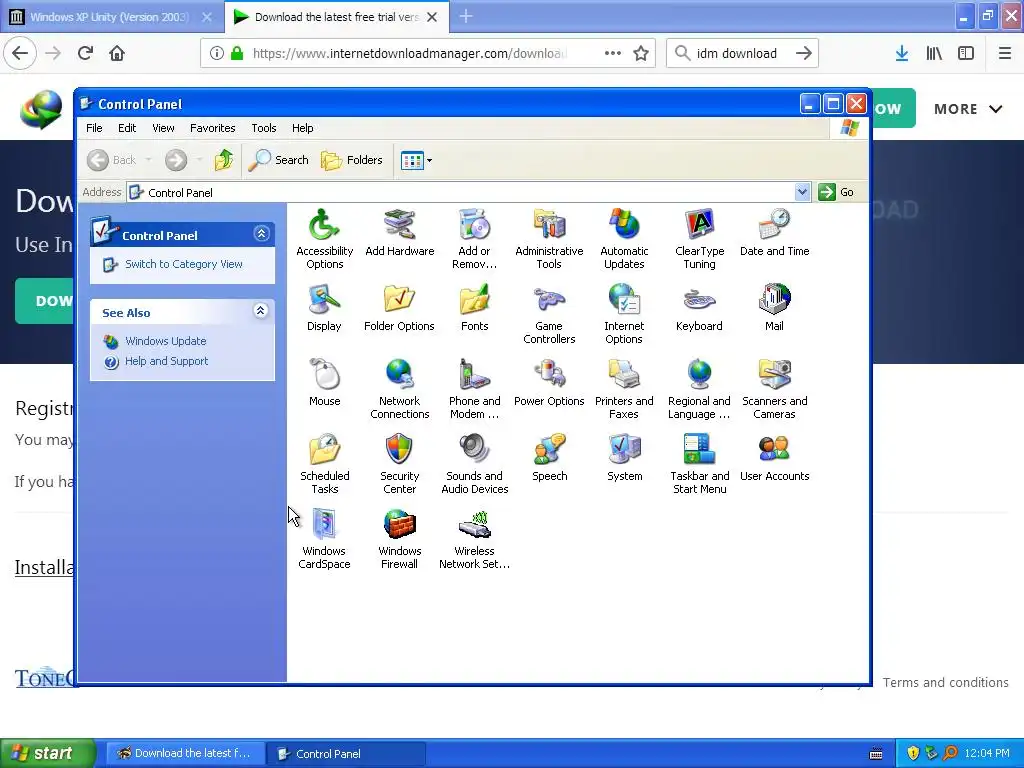
Task: Open Power Options icon
Action: pyautogui.click(x=549, y=383)
